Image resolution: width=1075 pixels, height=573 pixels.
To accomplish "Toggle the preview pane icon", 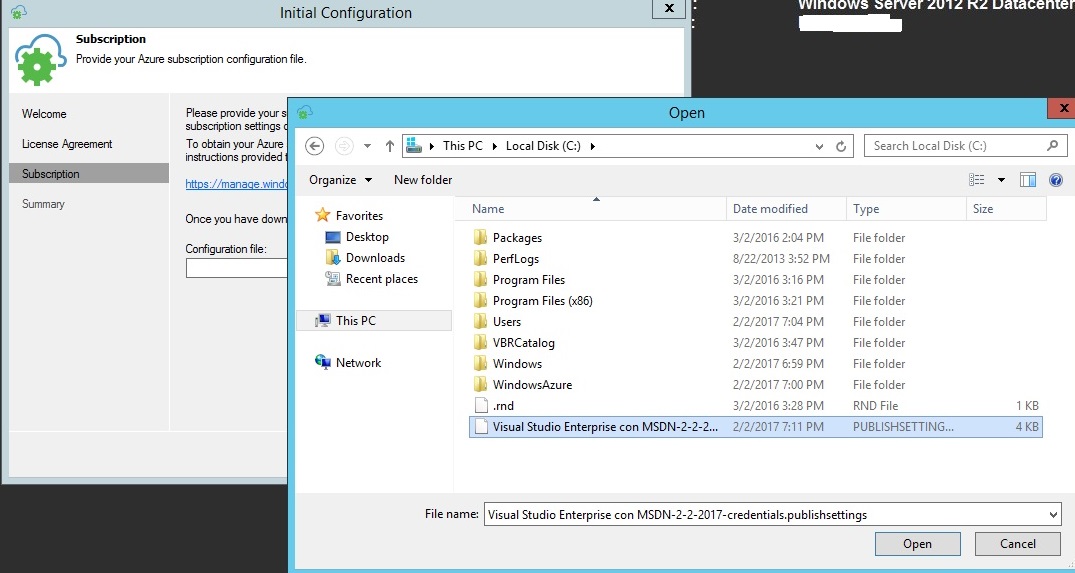I will click(1028, 180).
